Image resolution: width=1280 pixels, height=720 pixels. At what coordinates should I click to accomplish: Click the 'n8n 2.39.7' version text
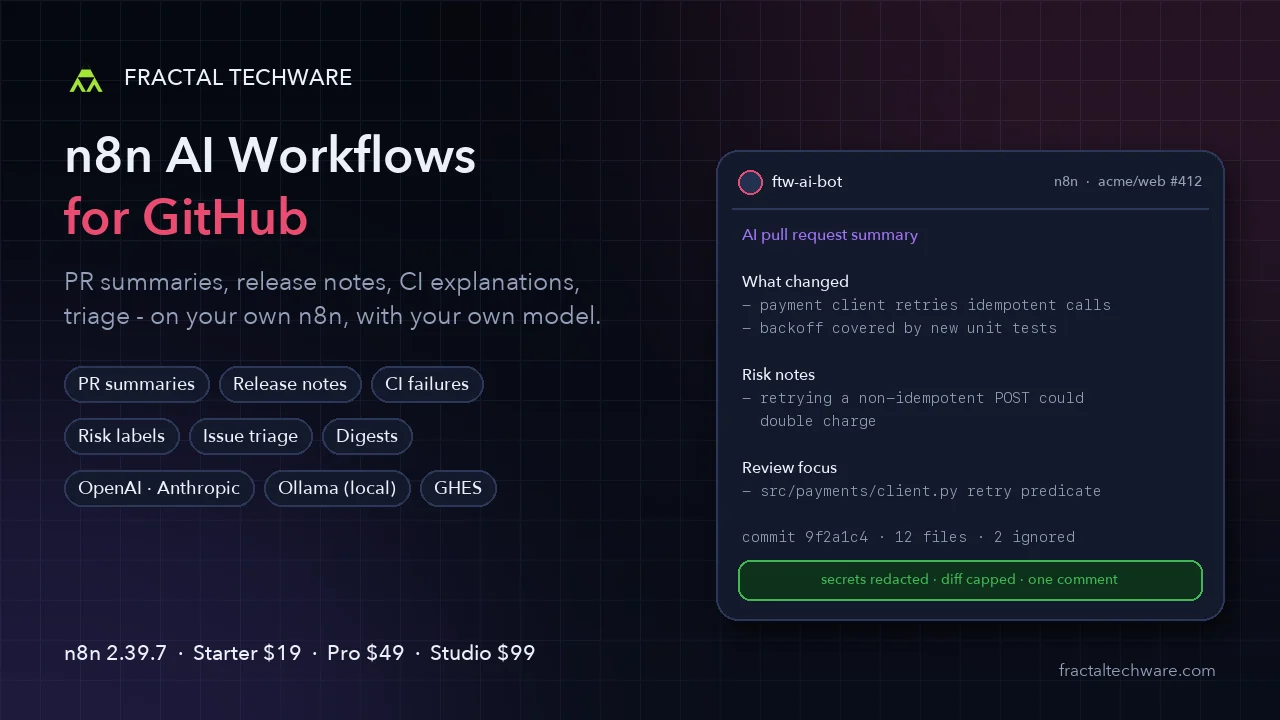pos(115,653)
